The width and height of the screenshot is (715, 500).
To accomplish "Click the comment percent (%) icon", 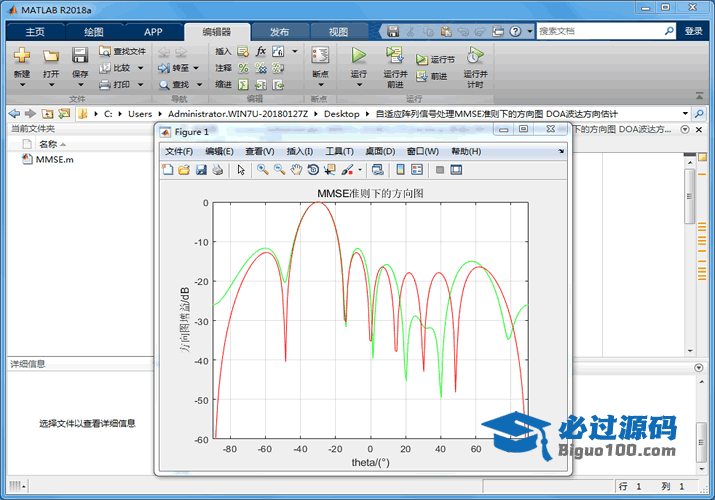I will 244,68.
